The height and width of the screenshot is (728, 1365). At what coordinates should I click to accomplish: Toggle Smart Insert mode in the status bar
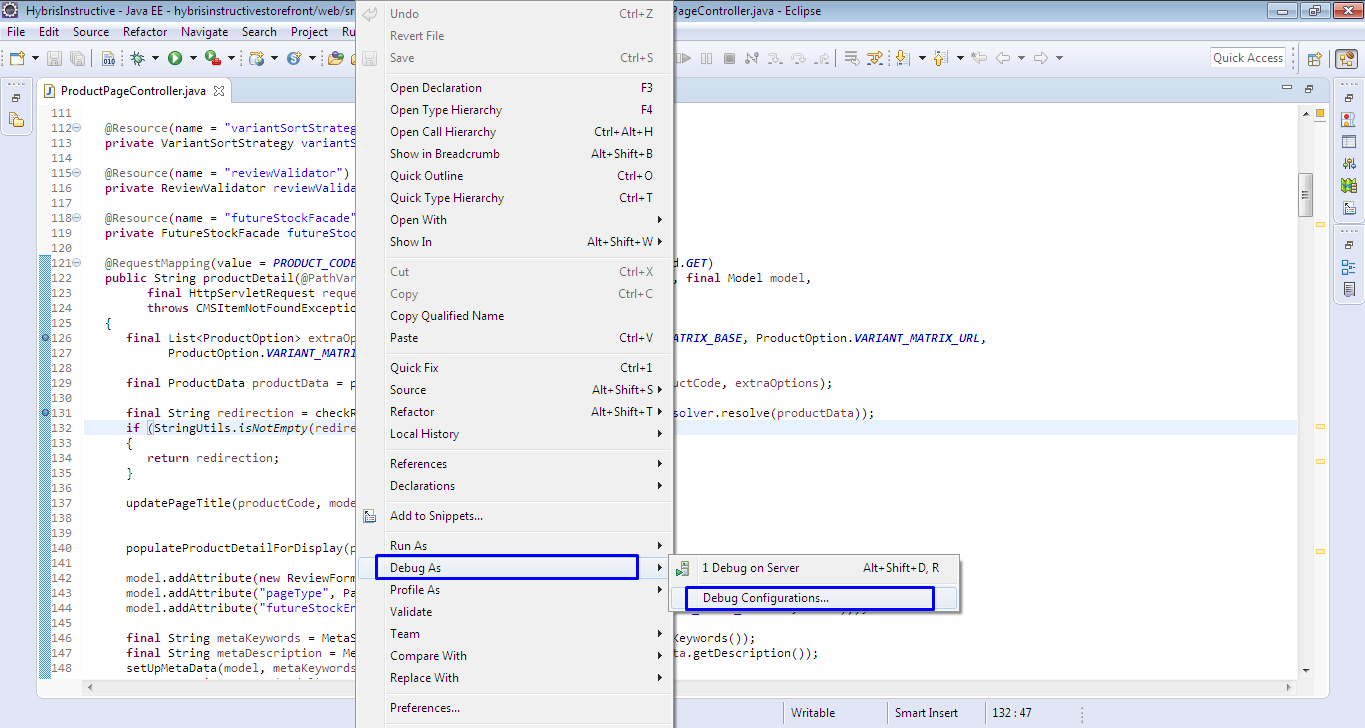pos(925,712)
